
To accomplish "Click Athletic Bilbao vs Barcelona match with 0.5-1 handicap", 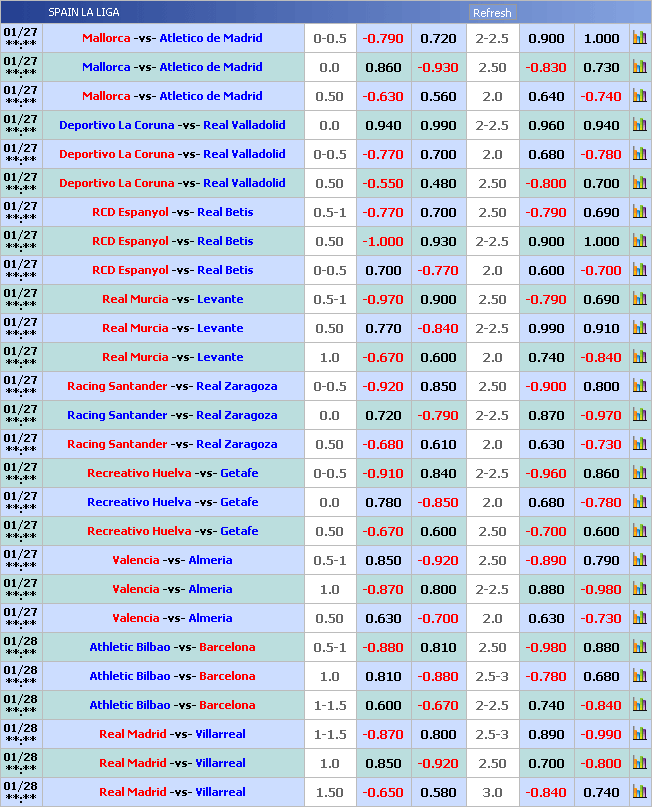I will click(172, 647).
